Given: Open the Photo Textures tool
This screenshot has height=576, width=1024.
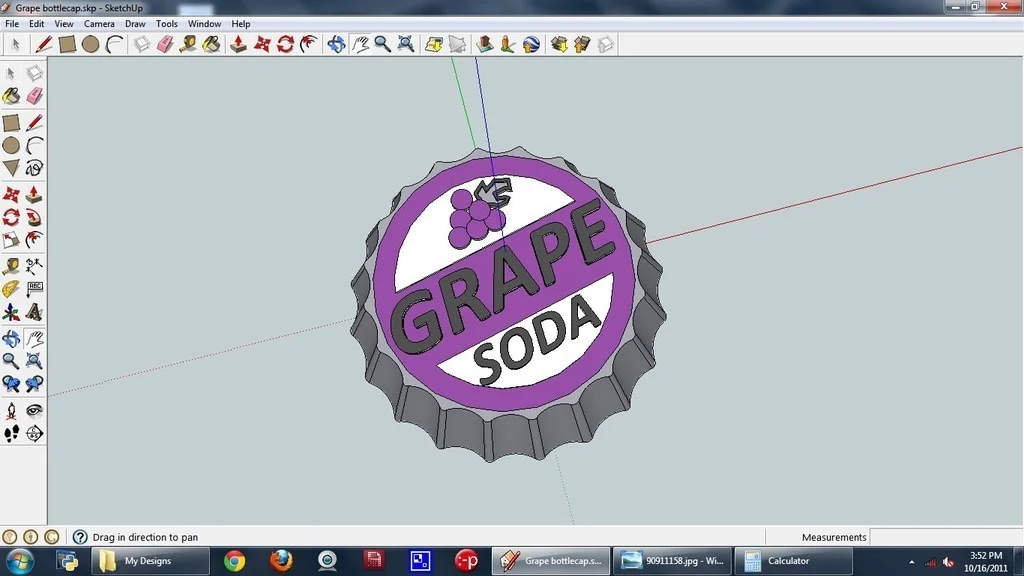Looking at the screenshot, I should coord(507,44).
